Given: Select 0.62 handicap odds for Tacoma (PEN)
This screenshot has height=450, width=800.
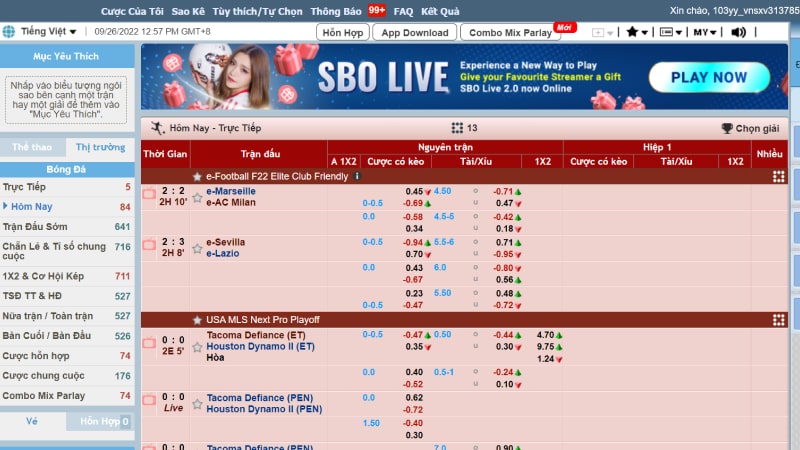Looking at the screenshot, I should [414, 397].
